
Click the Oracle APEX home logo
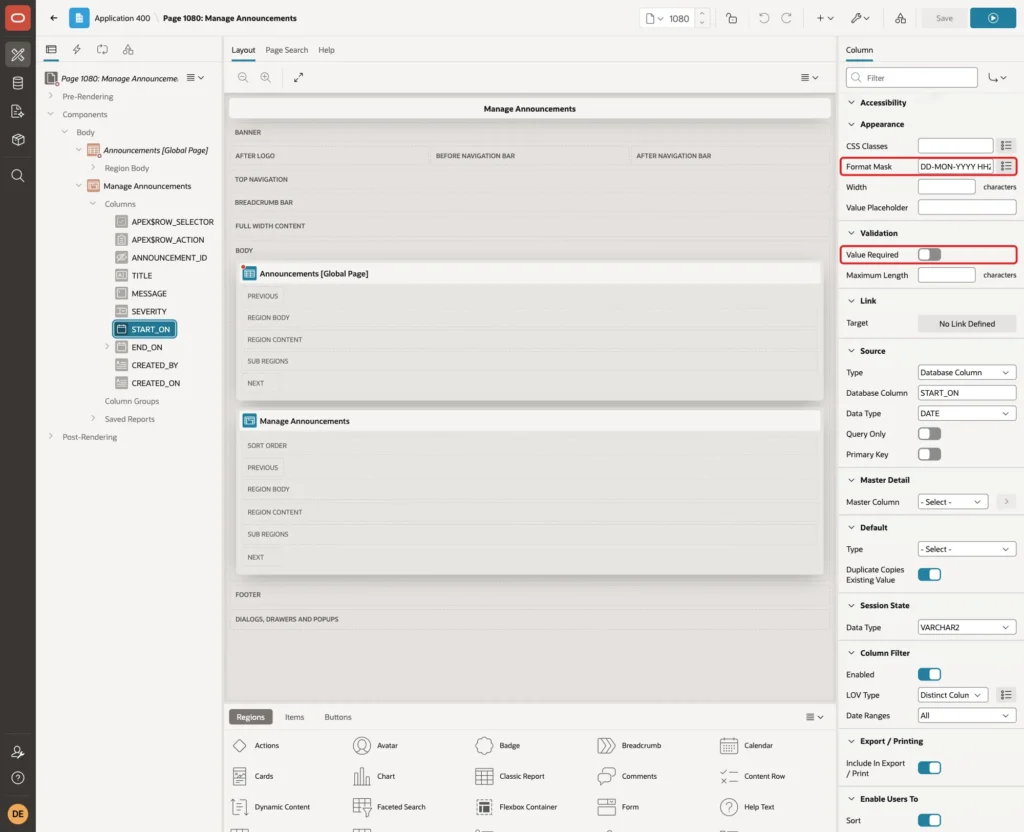pyautogui.click(x=18, y=18)
